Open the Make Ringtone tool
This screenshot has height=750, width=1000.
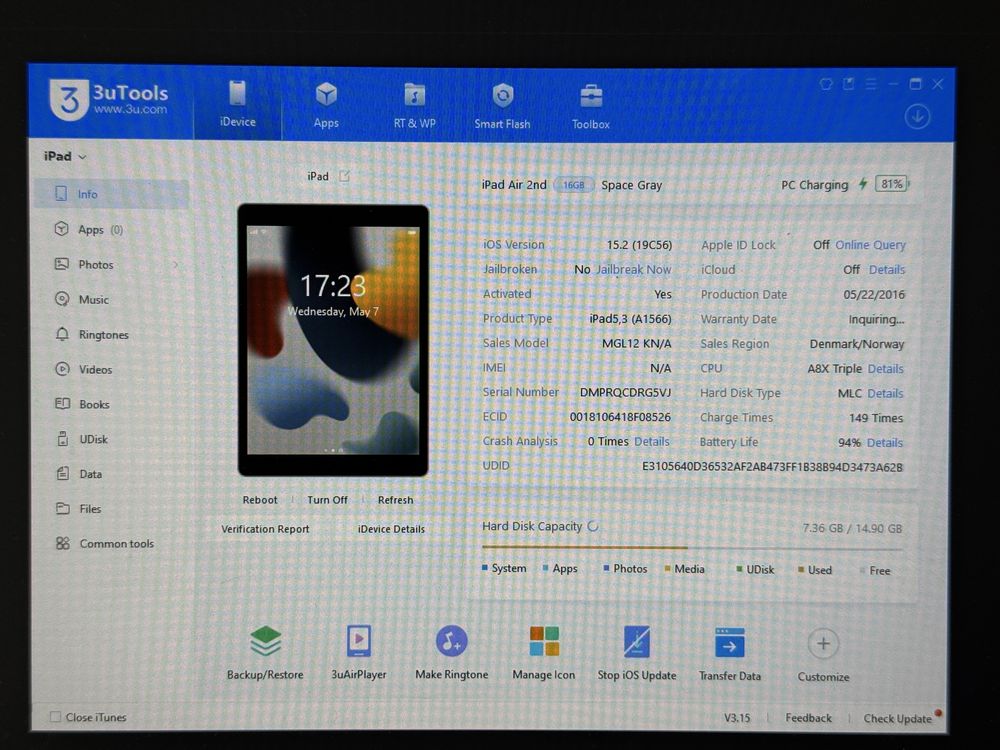click(452, 653)
